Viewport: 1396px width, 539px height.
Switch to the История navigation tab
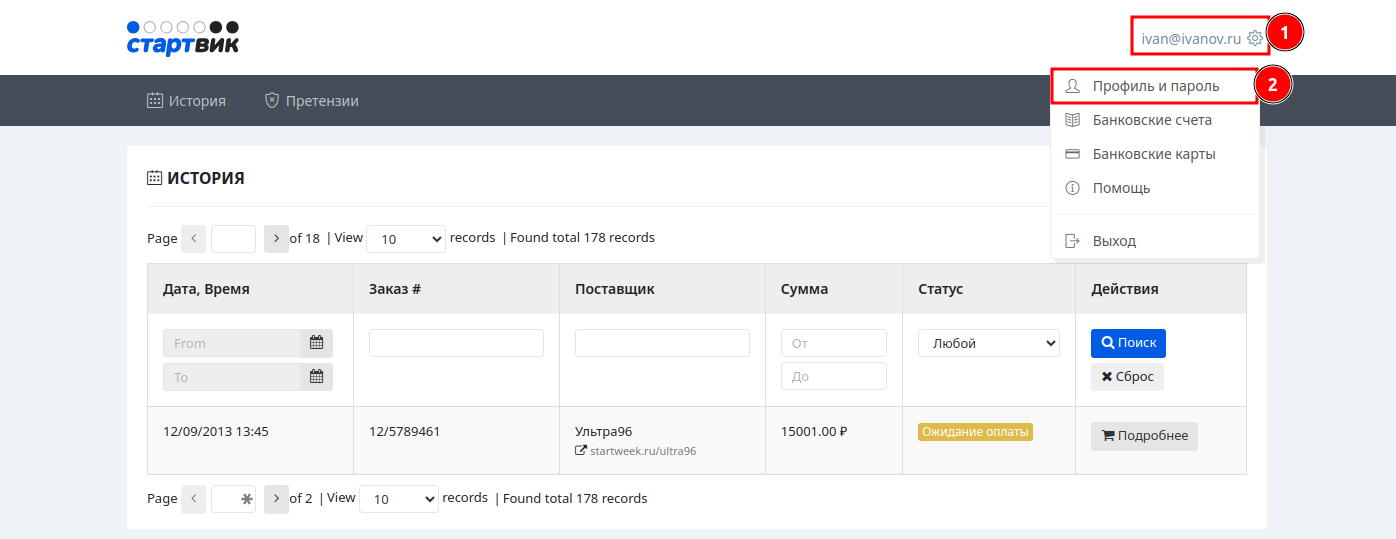[187, 101]
